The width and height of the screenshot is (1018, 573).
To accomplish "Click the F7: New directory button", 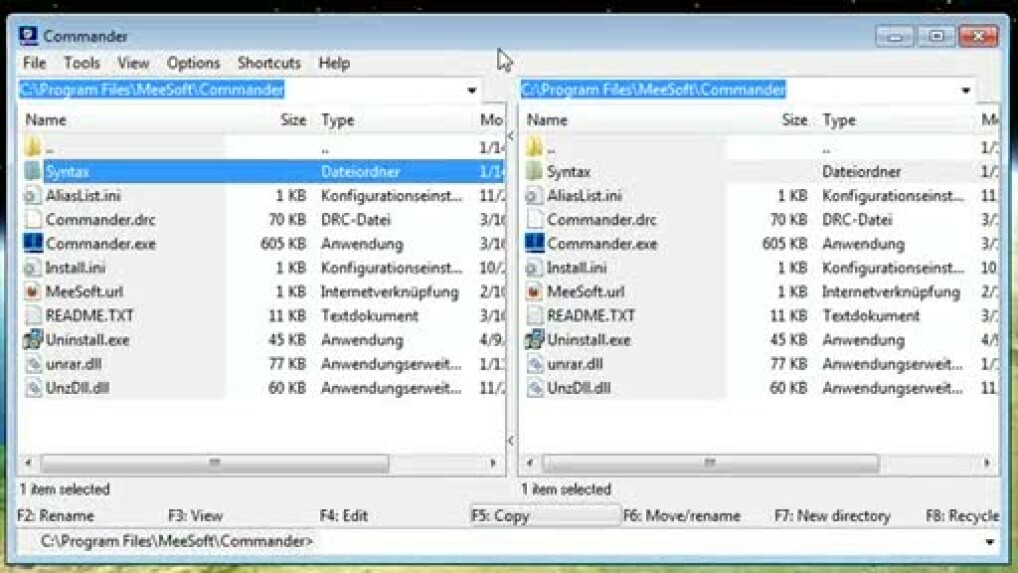I will [832, 516].
